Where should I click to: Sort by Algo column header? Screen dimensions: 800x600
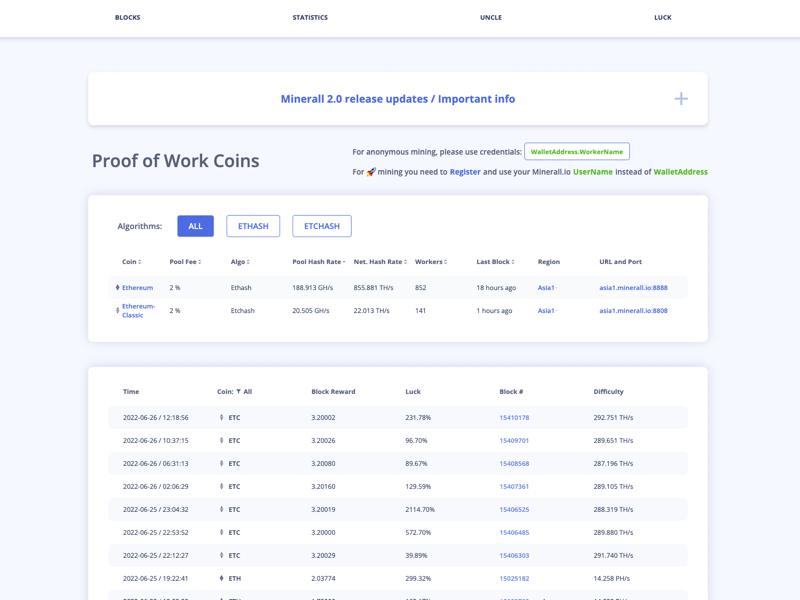[x=240, y=262]
